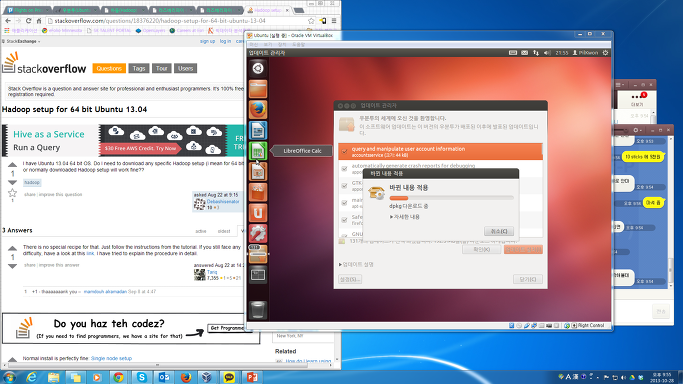Favorite the question with the star

tap(12, 192)
